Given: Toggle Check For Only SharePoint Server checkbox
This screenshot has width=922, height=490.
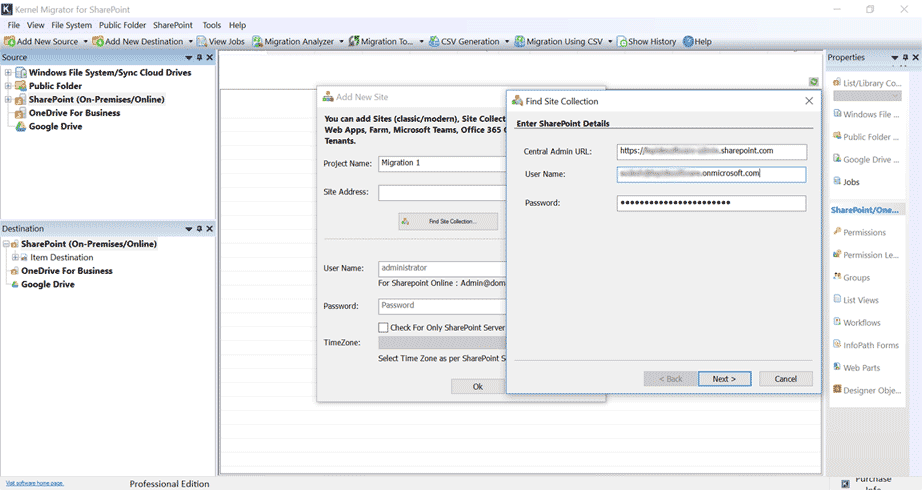Looking at the screenshot, I should 383,328.
